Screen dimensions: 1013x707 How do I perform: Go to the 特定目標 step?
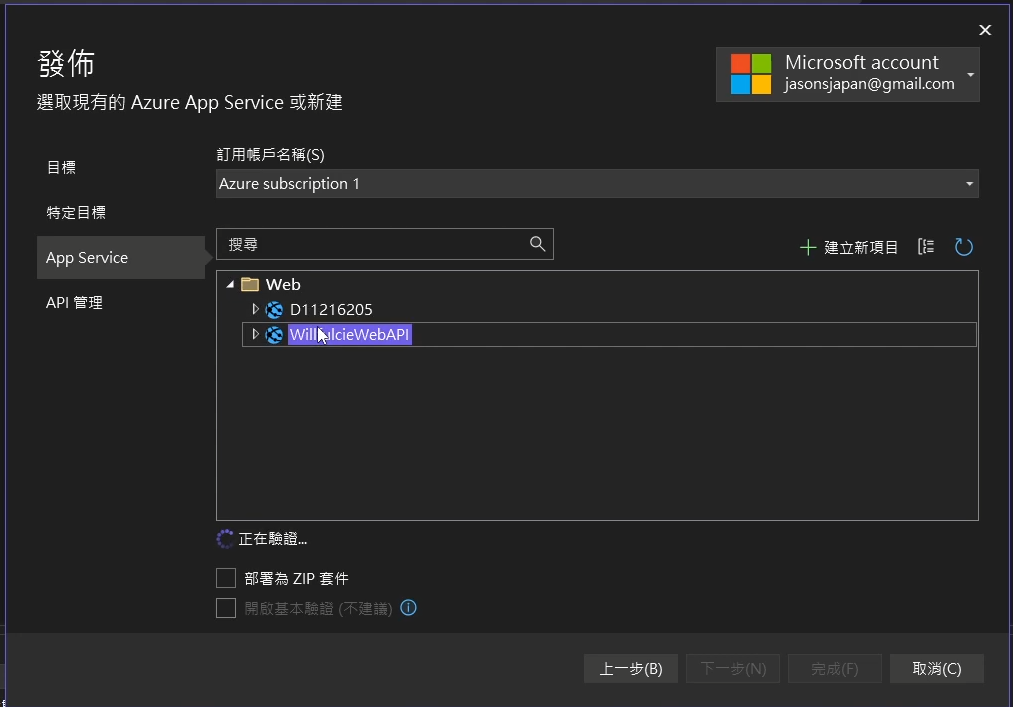click(76, 213)
